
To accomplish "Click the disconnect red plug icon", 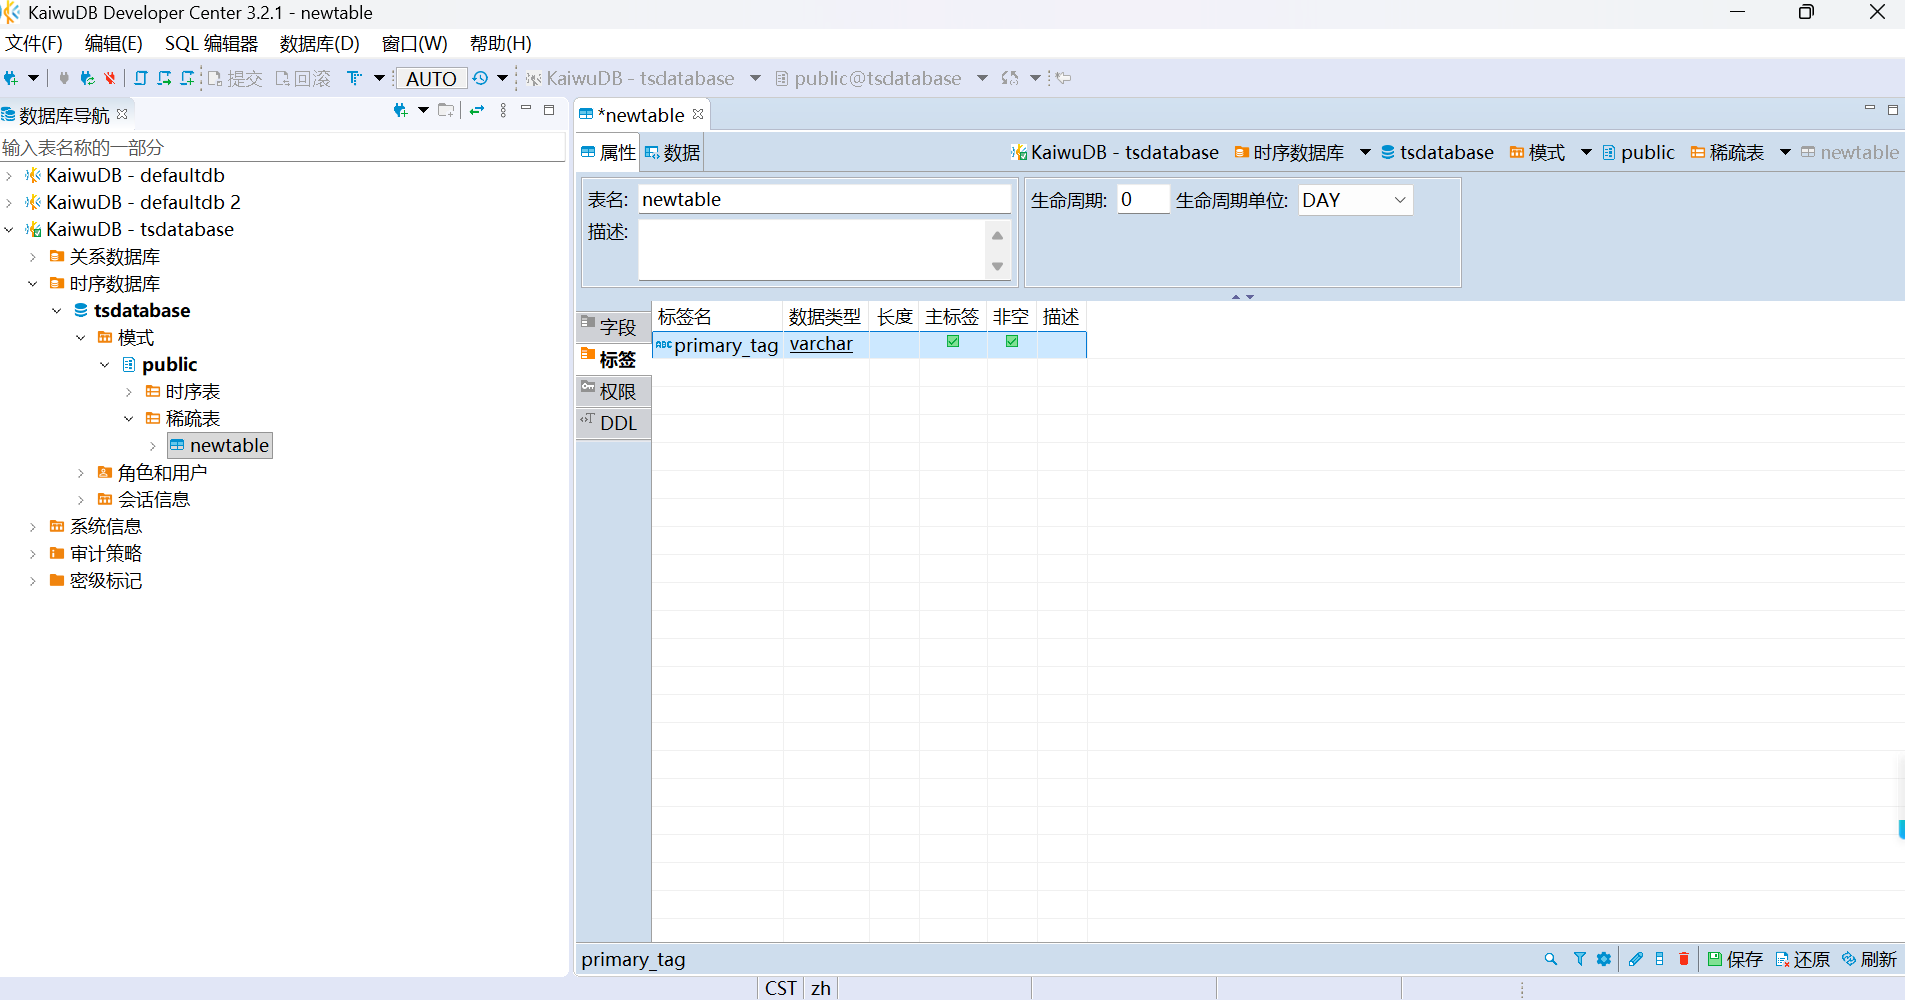I will pos(110,78).
